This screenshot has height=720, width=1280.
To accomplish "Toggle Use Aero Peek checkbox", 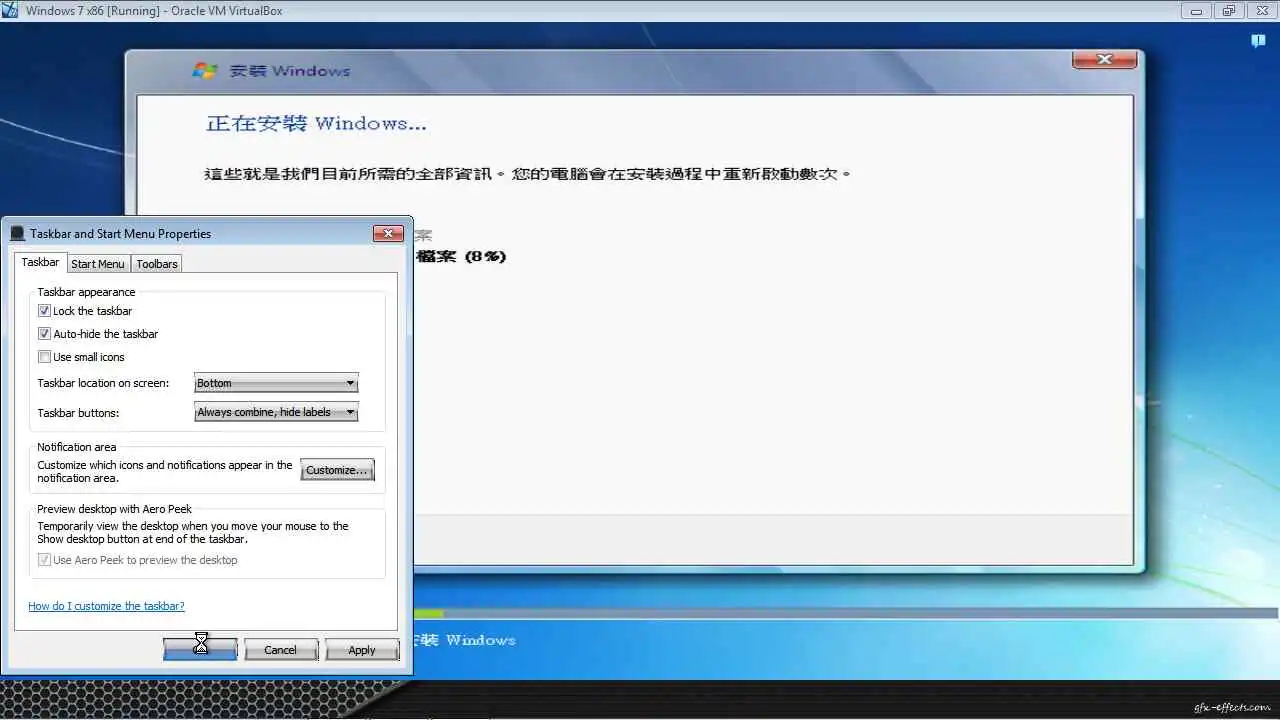I will [x=44, y=560].
